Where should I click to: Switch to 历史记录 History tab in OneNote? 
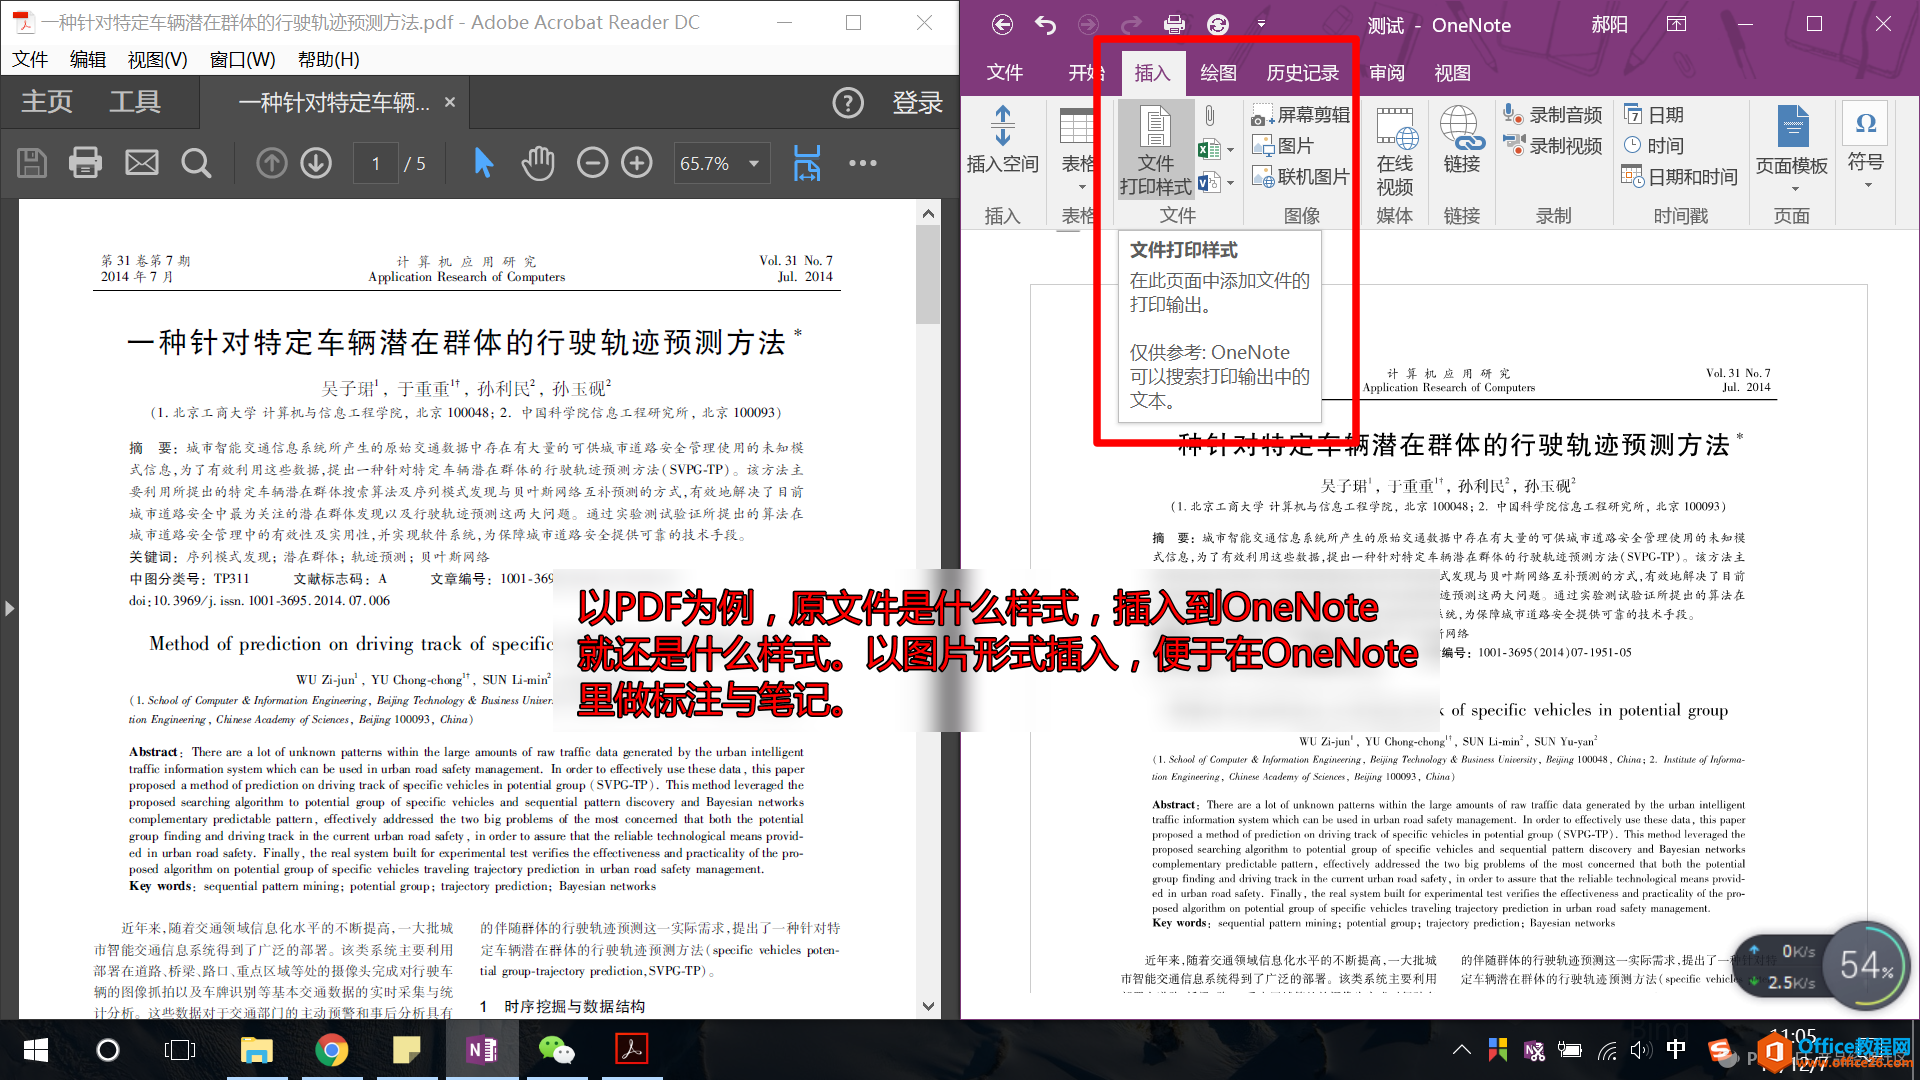[1302, 73]
